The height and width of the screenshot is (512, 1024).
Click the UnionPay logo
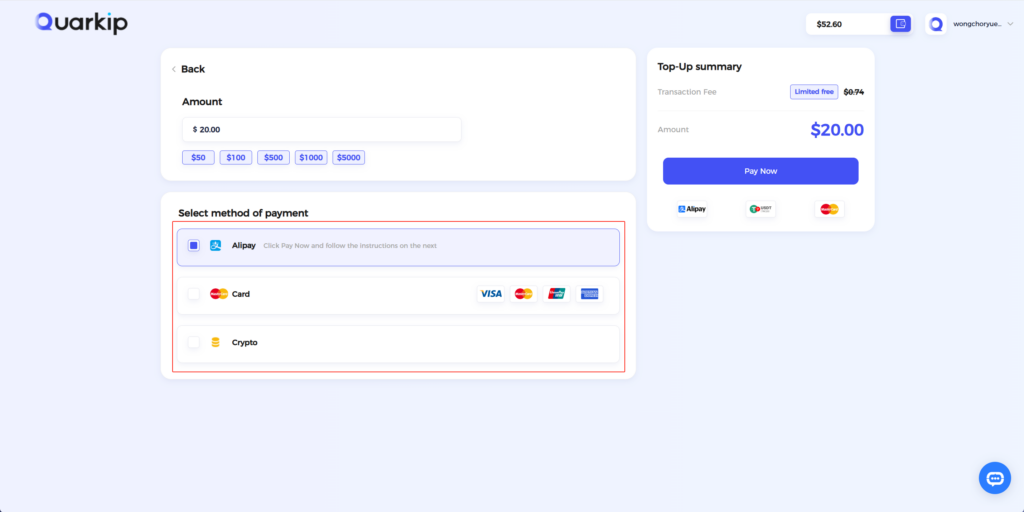click(556, 294)
